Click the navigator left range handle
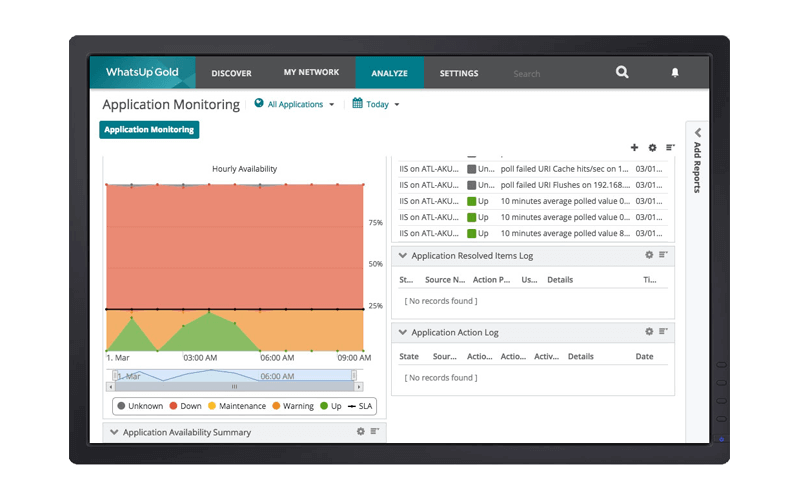The image size is (800, 500). pyautogui.click(x=115, y=376)
